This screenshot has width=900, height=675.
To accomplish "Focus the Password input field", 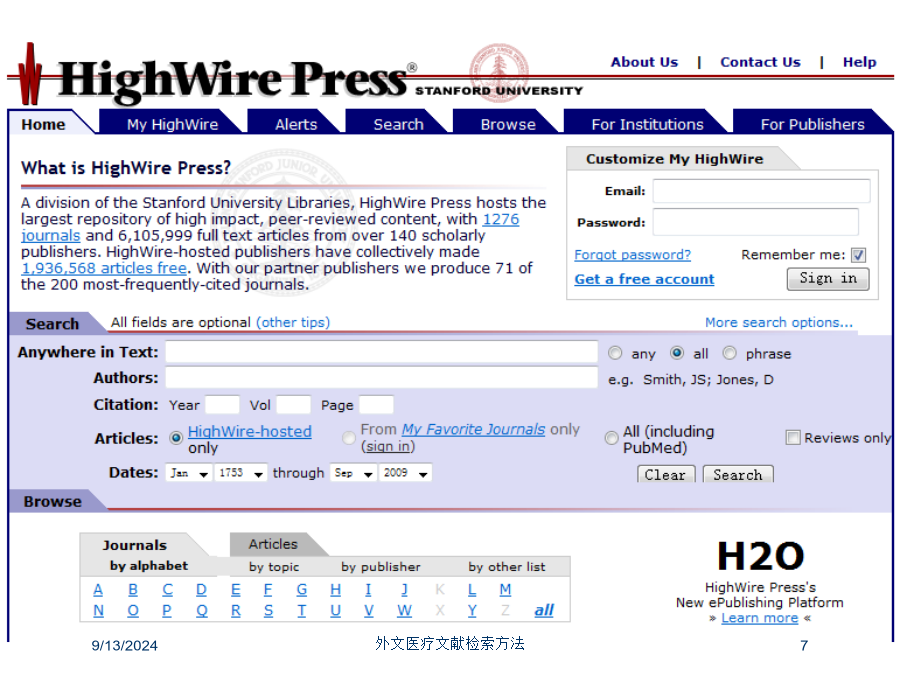I will [755, 222].
